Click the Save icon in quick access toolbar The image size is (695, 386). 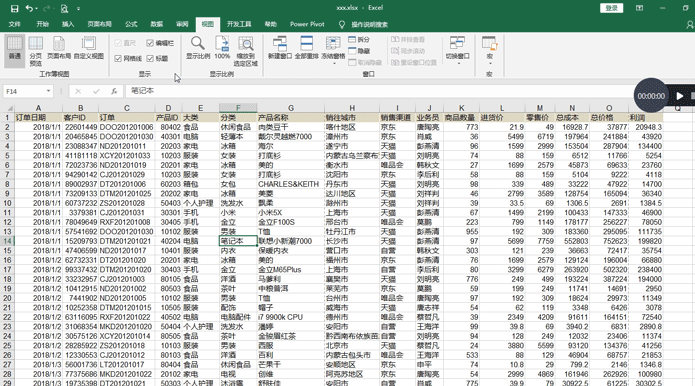[14, 8]
